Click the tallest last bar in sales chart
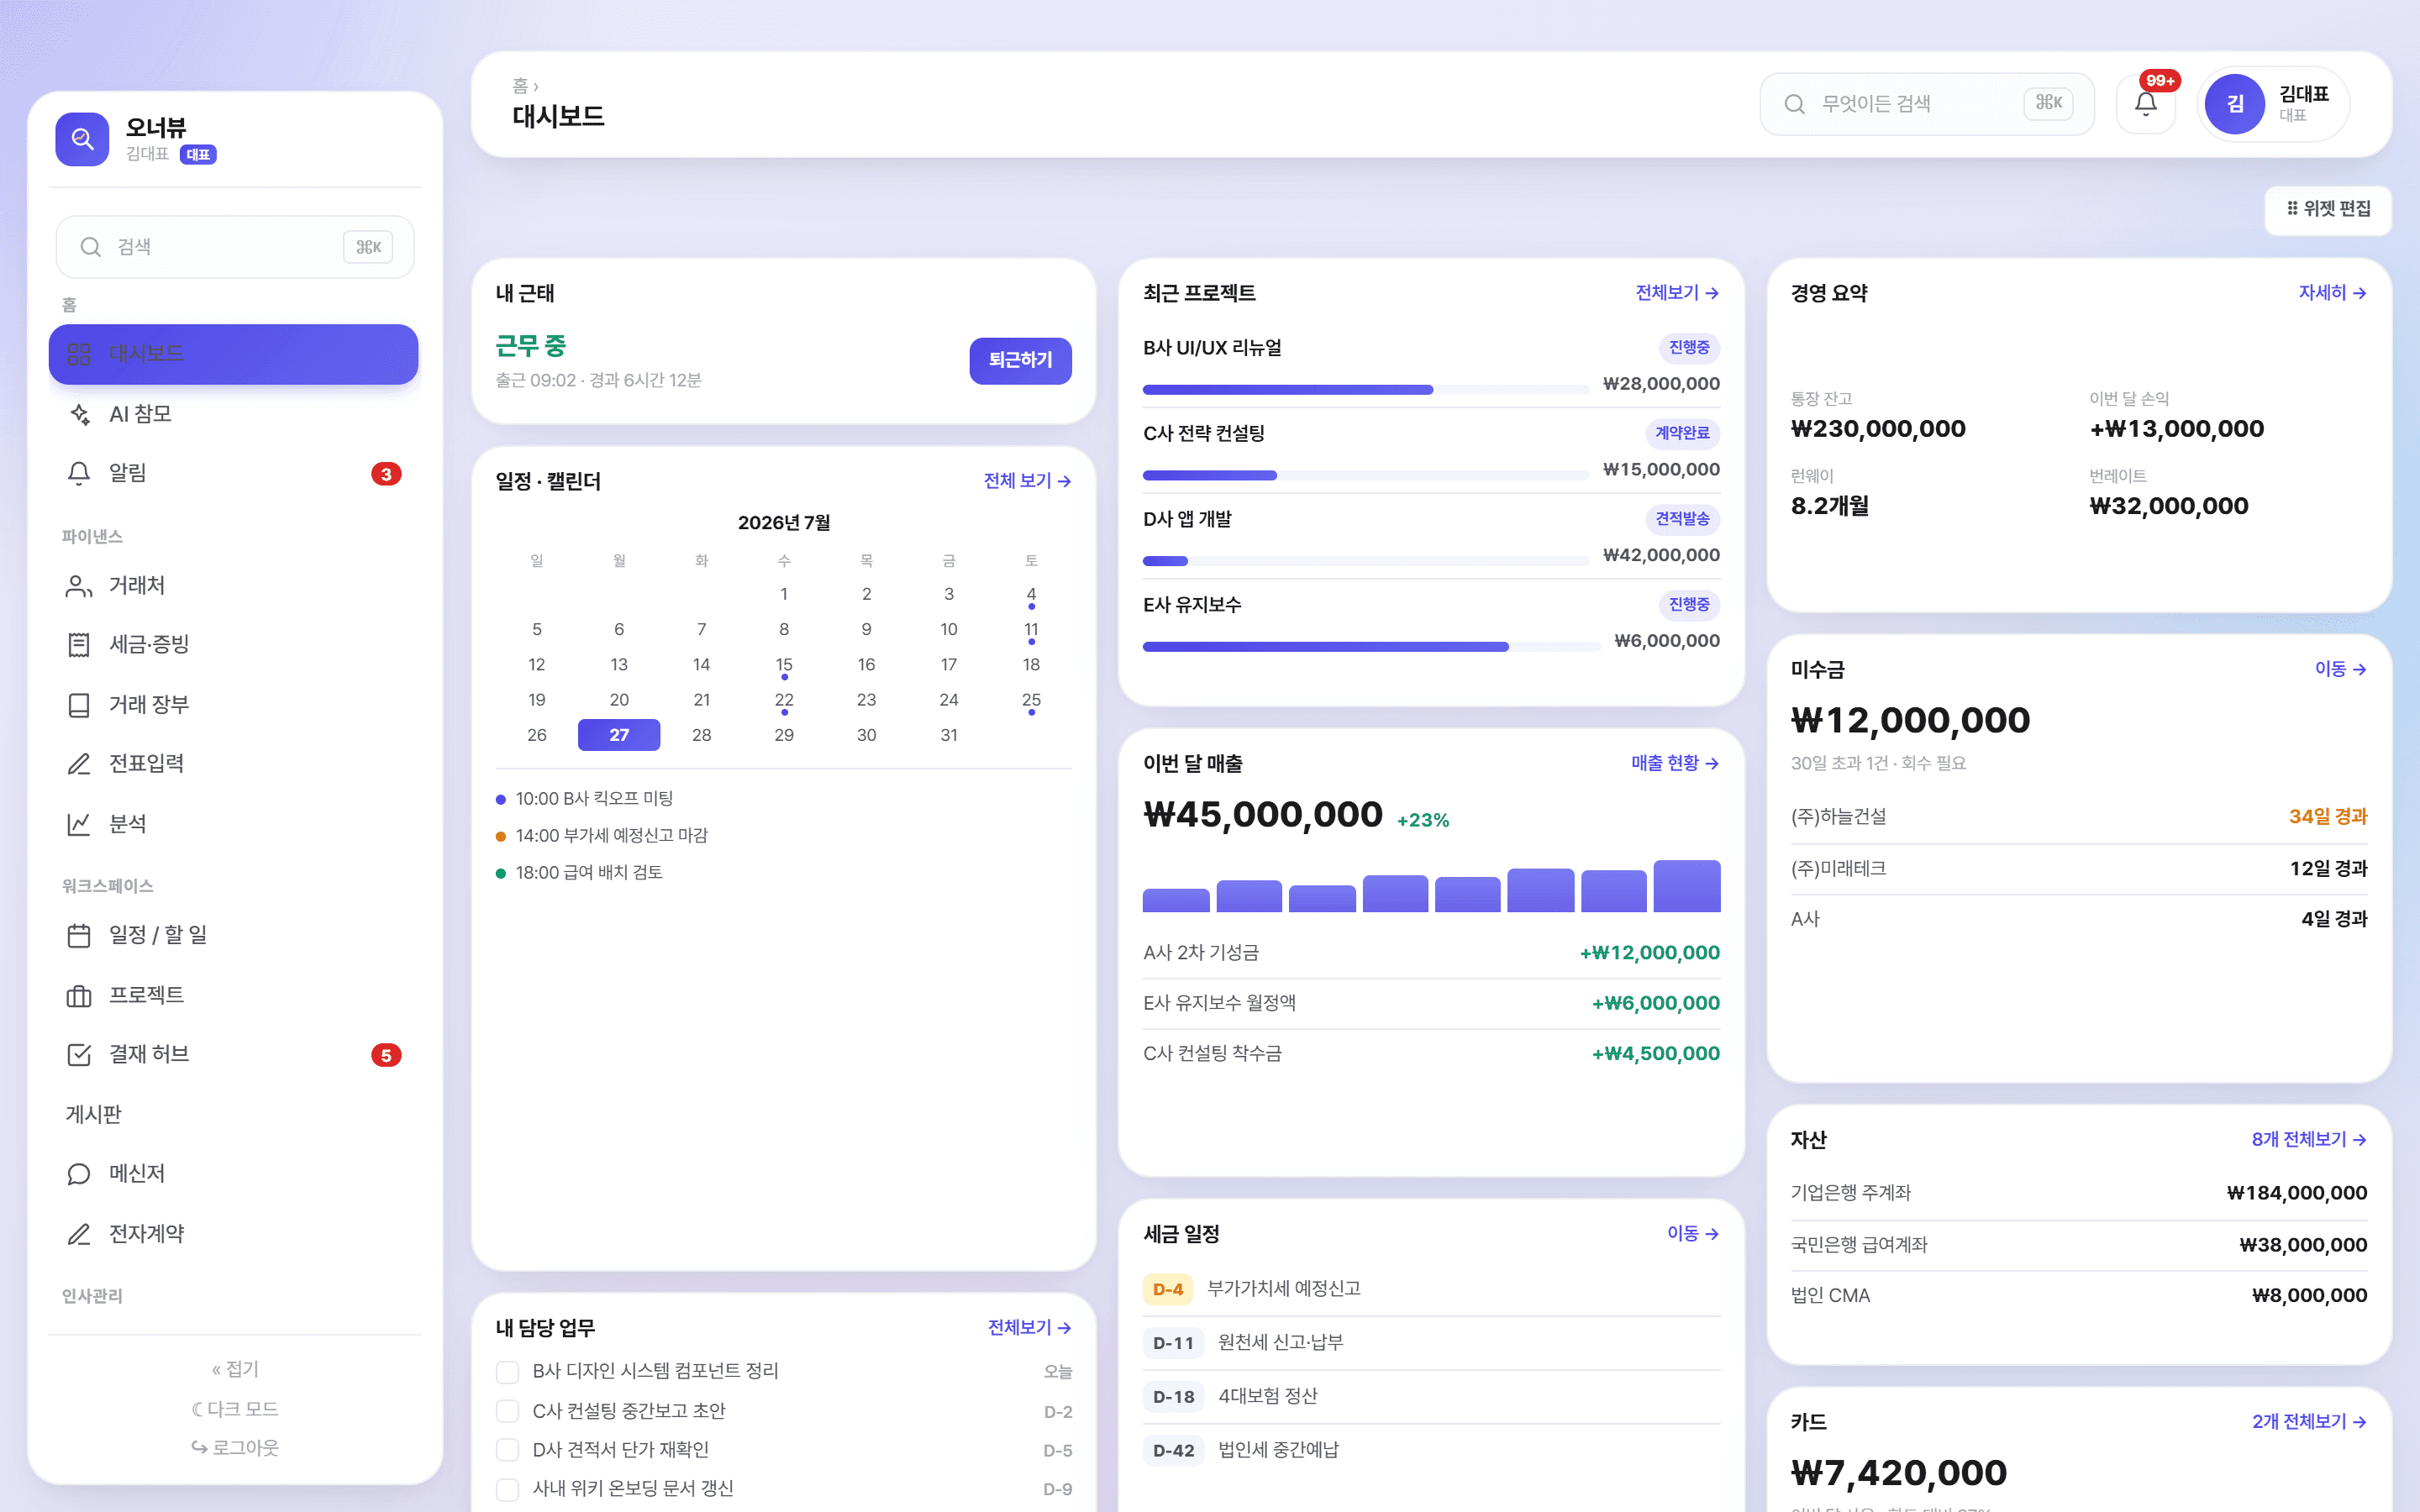The image size is (2420, 1512). (1686, 886)
